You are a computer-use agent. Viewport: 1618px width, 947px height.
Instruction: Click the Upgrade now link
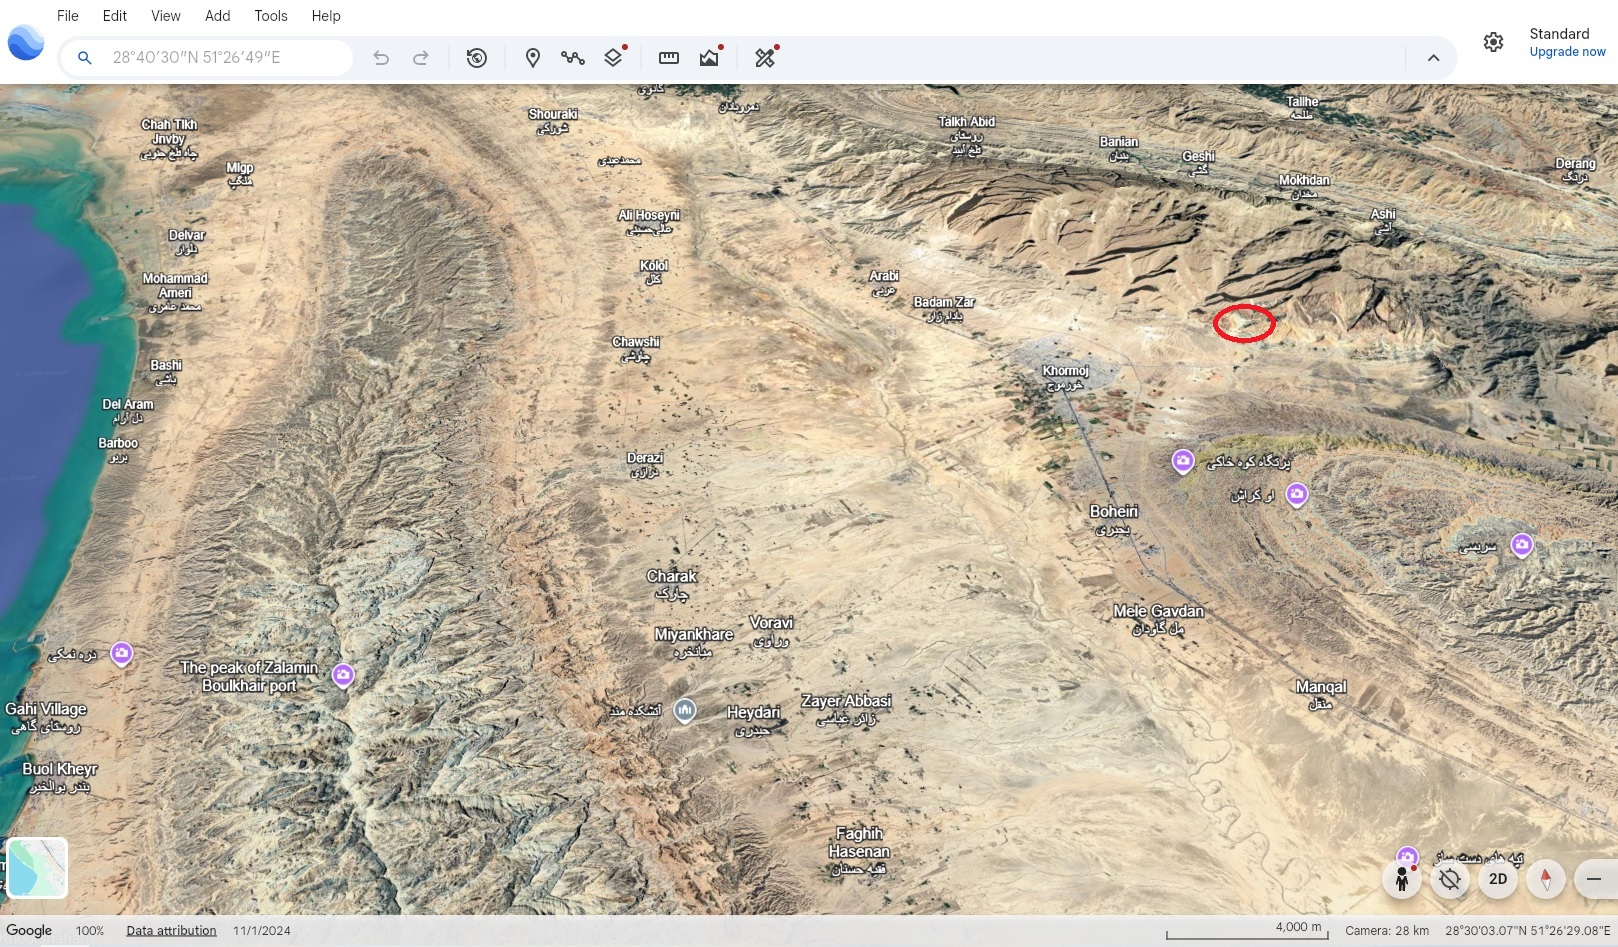1567,52
